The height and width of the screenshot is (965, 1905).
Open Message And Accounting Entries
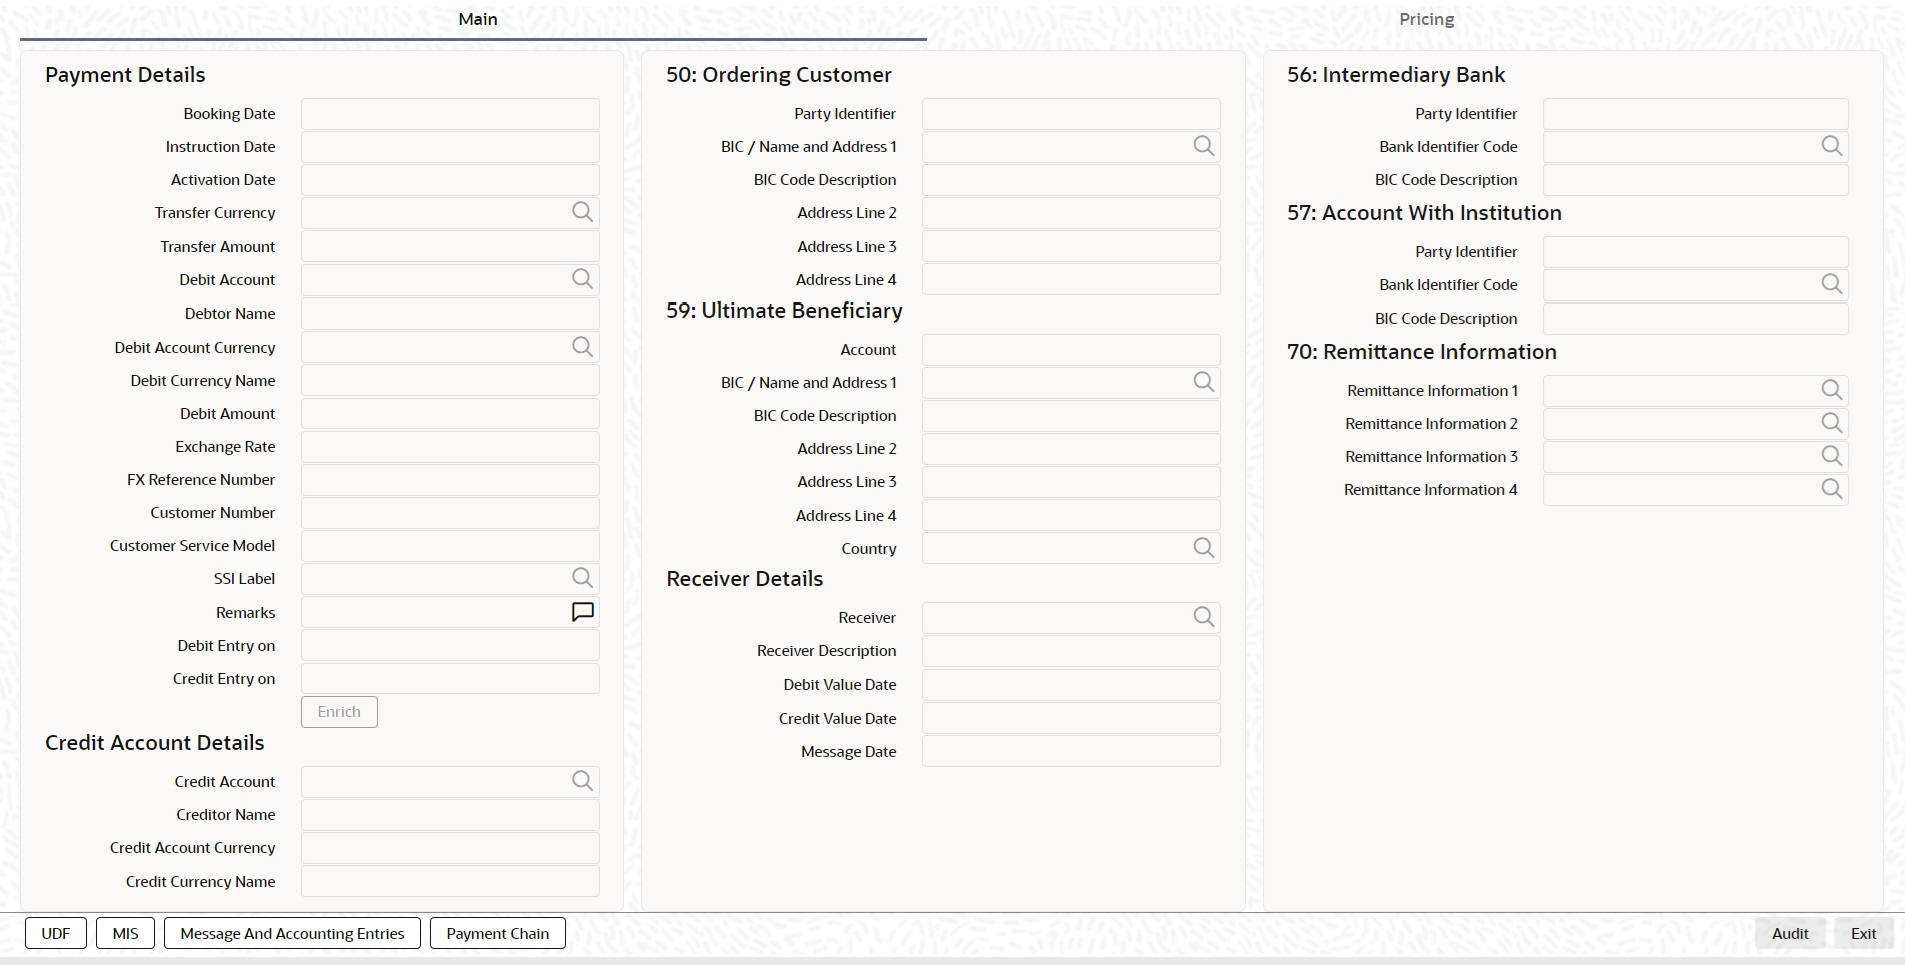tap(292, 934)
